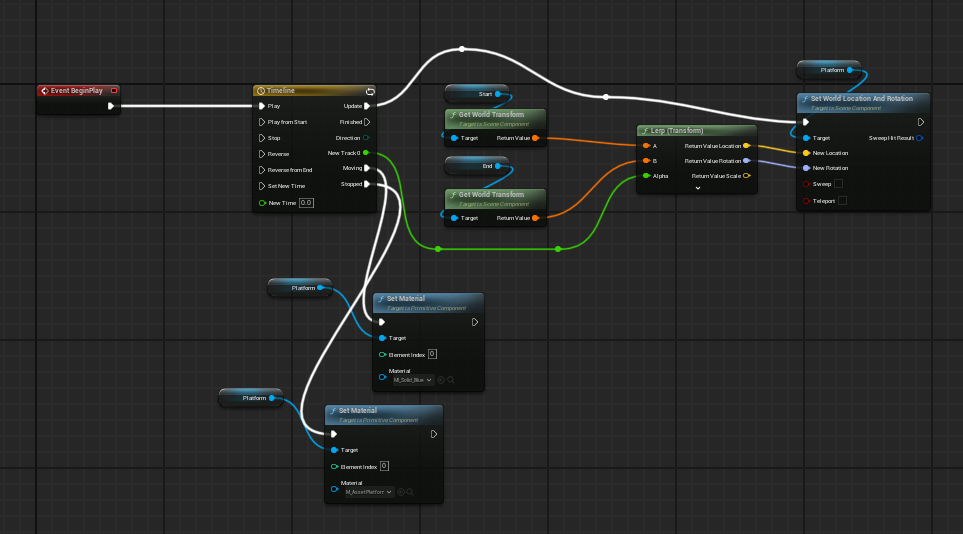Click the Timeline Stopped output pin
The image size is (963, 534).
pyautogui.click(x=367, y=184)
